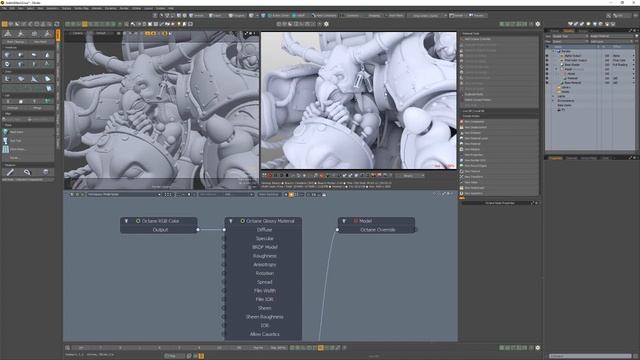Open the Assign Material dropdown
Viewport: 640px width, 360px height.
pyautogui.click(x=611, y=36)
